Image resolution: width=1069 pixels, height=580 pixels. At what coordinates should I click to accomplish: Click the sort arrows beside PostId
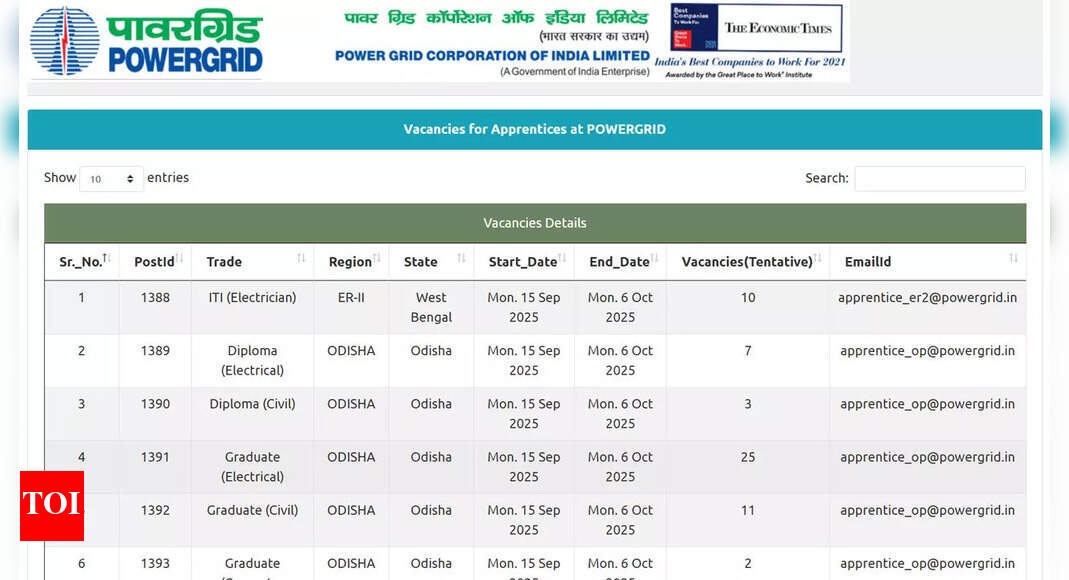[x=179, y=258]
